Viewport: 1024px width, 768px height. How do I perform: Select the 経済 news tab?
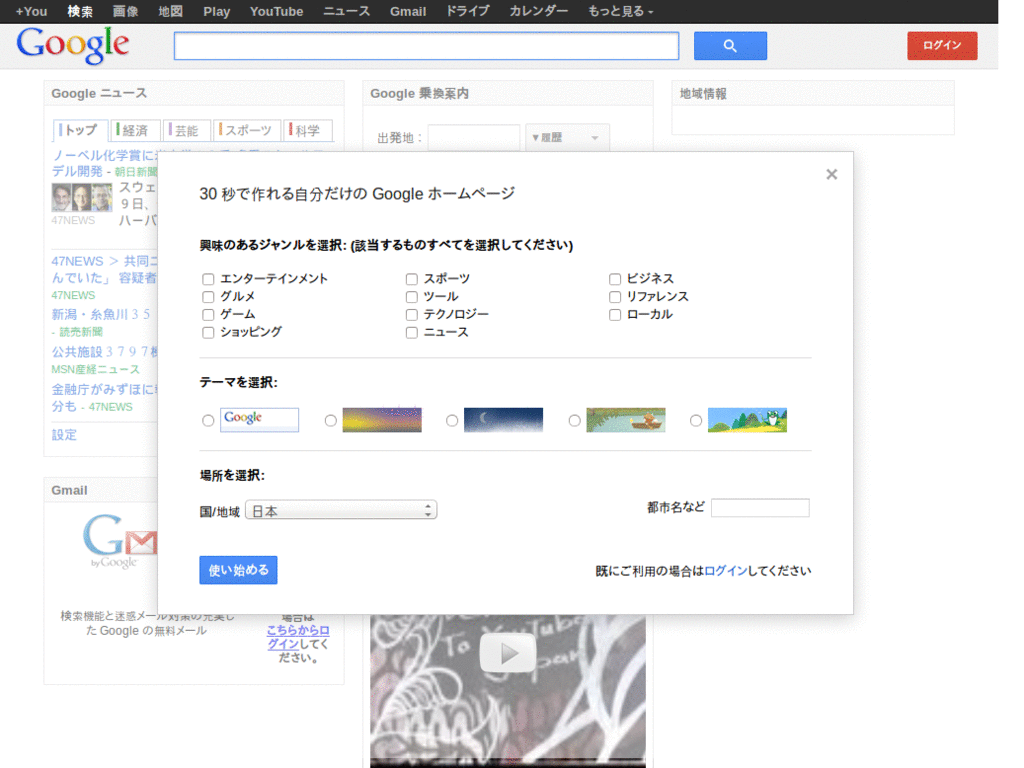pos(135,130)
